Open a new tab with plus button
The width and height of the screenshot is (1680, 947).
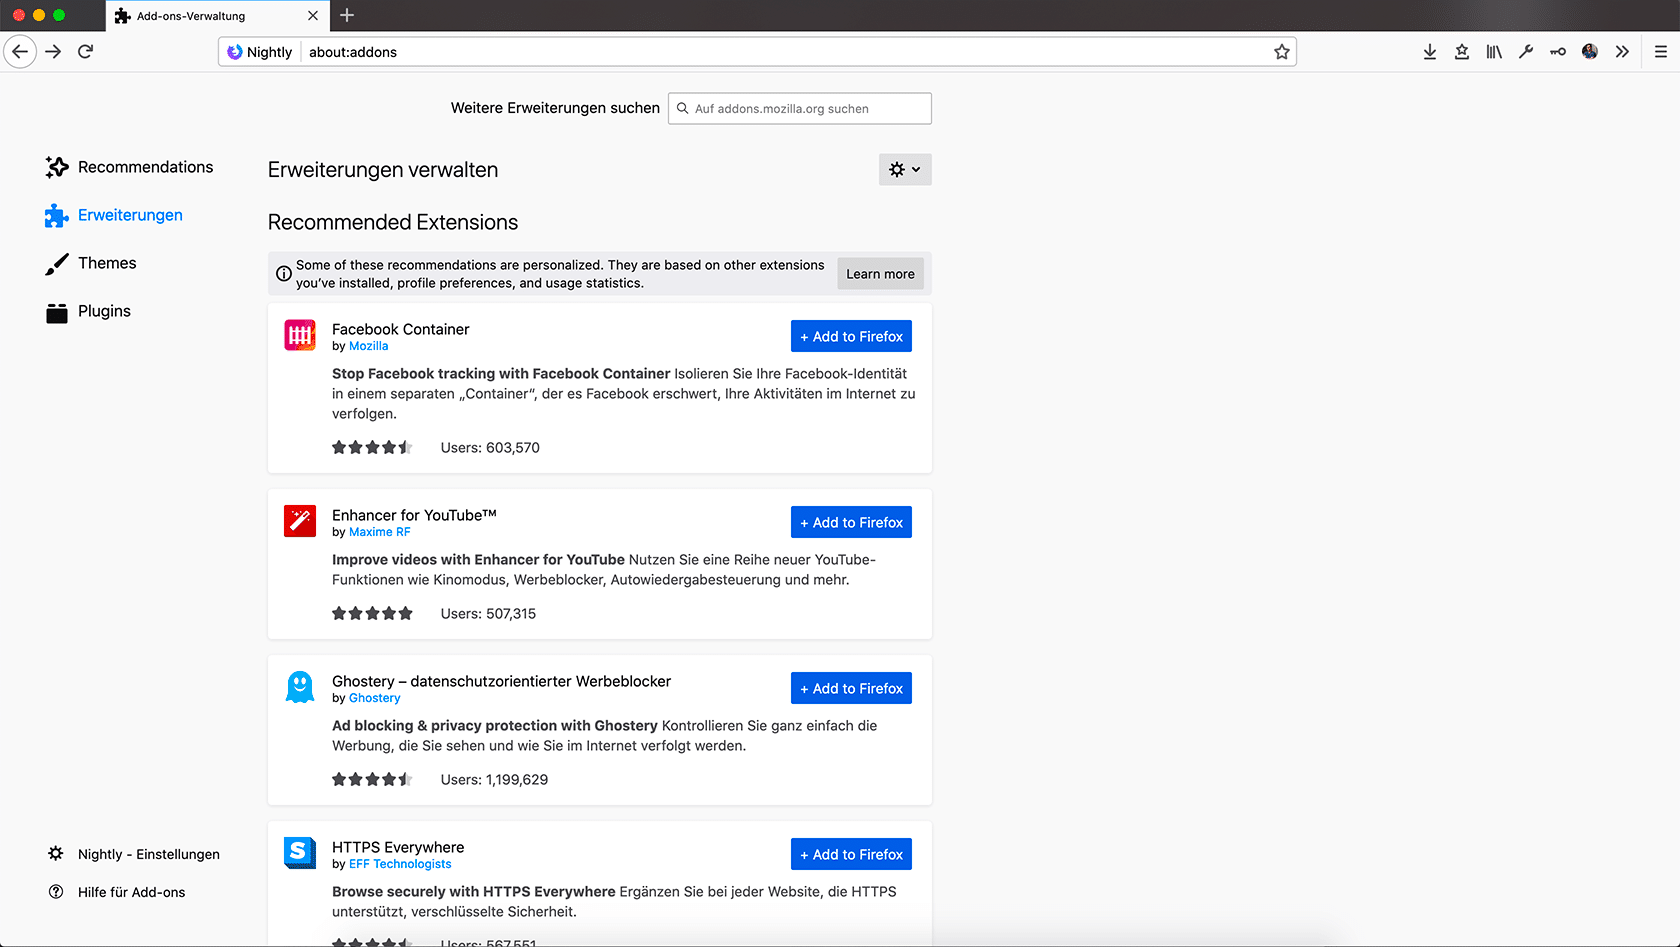347,15
